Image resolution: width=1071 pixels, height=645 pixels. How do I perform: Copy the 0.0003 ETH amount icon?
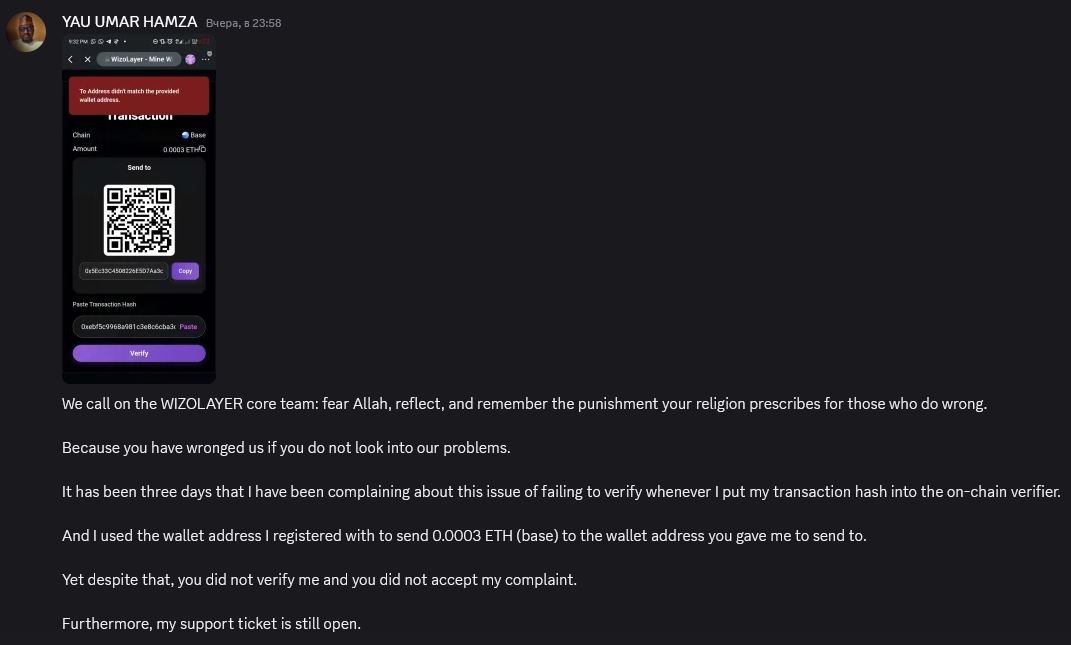tap(202, 149)
